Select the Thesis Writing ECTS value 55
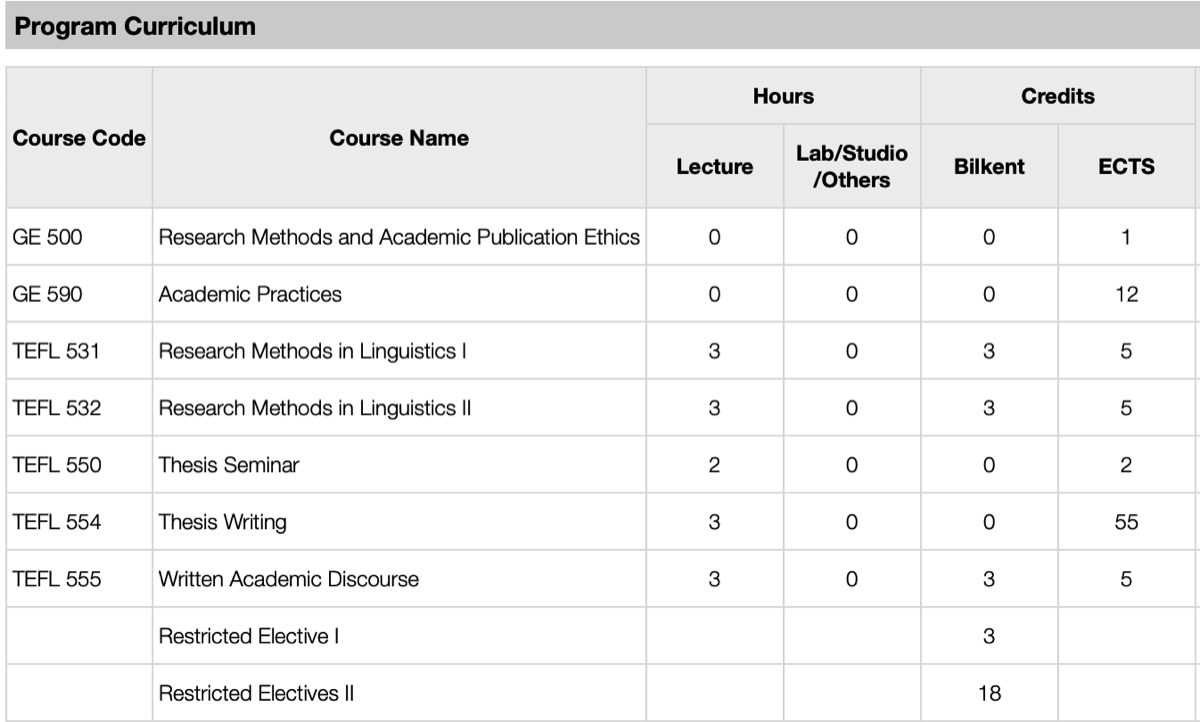Screen dimensions: 1200x722 1126,522
